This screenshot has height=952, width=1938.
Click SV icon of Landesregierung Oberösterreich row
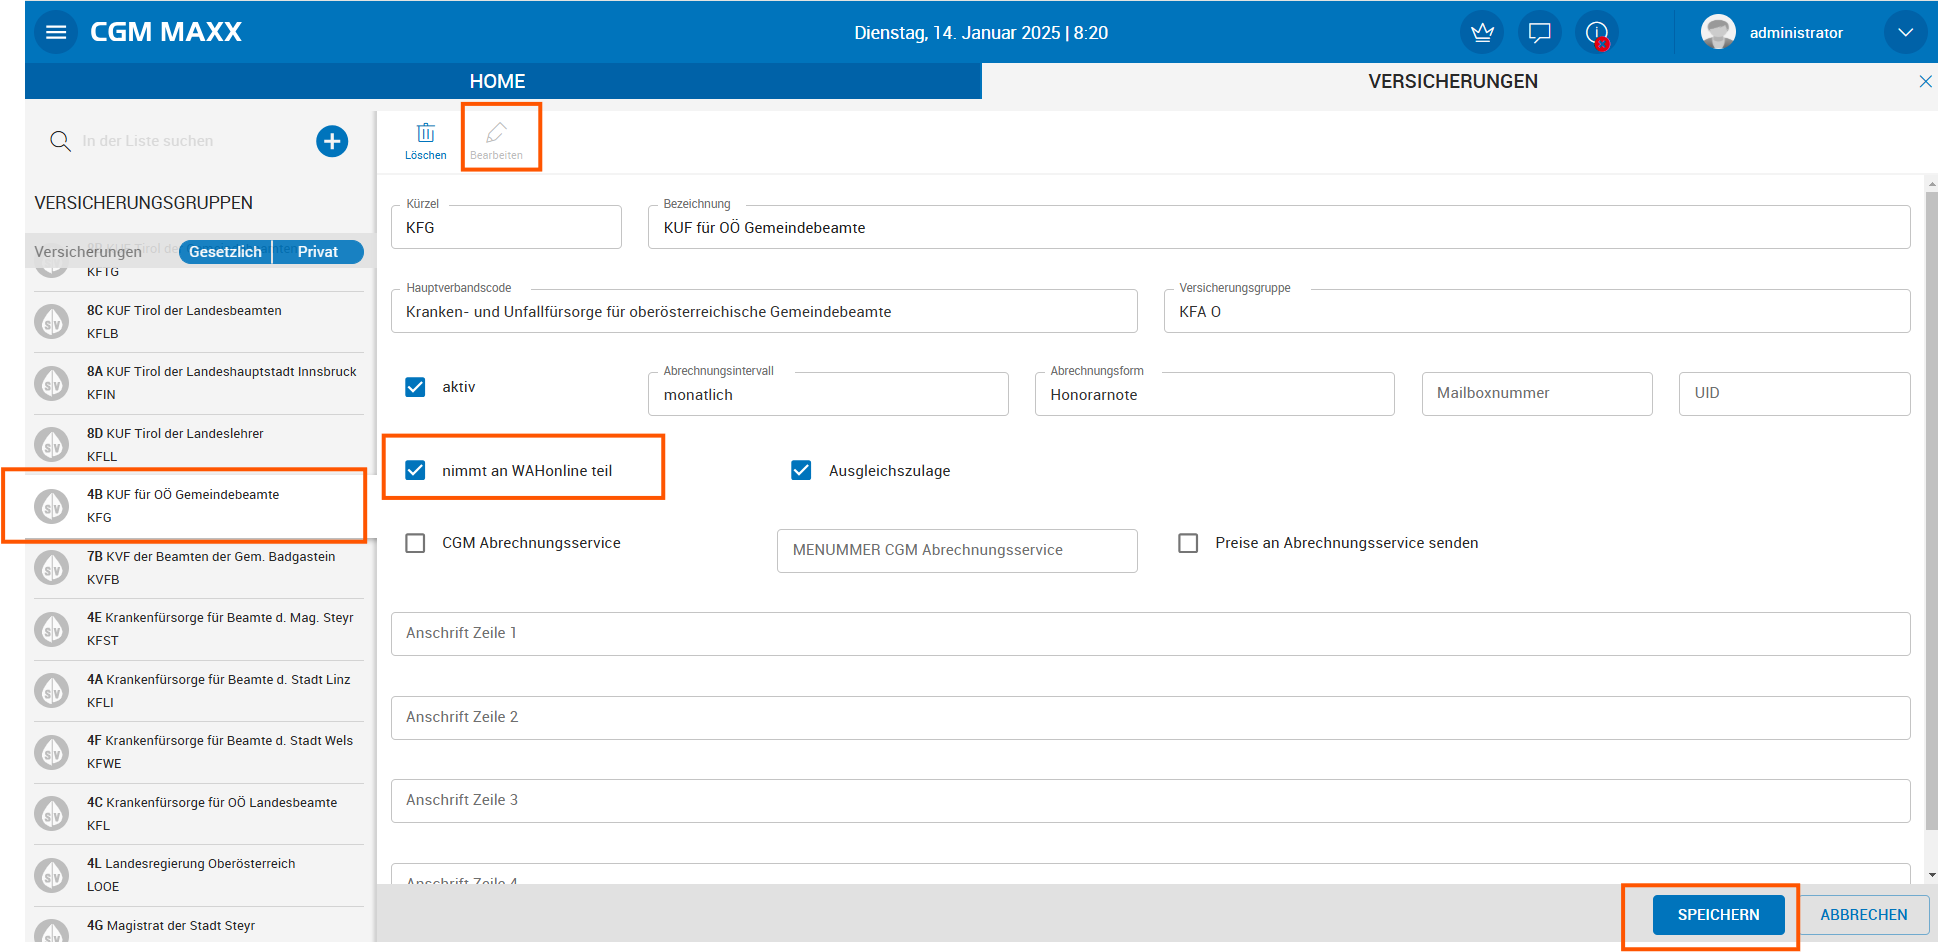pos(52,875)
